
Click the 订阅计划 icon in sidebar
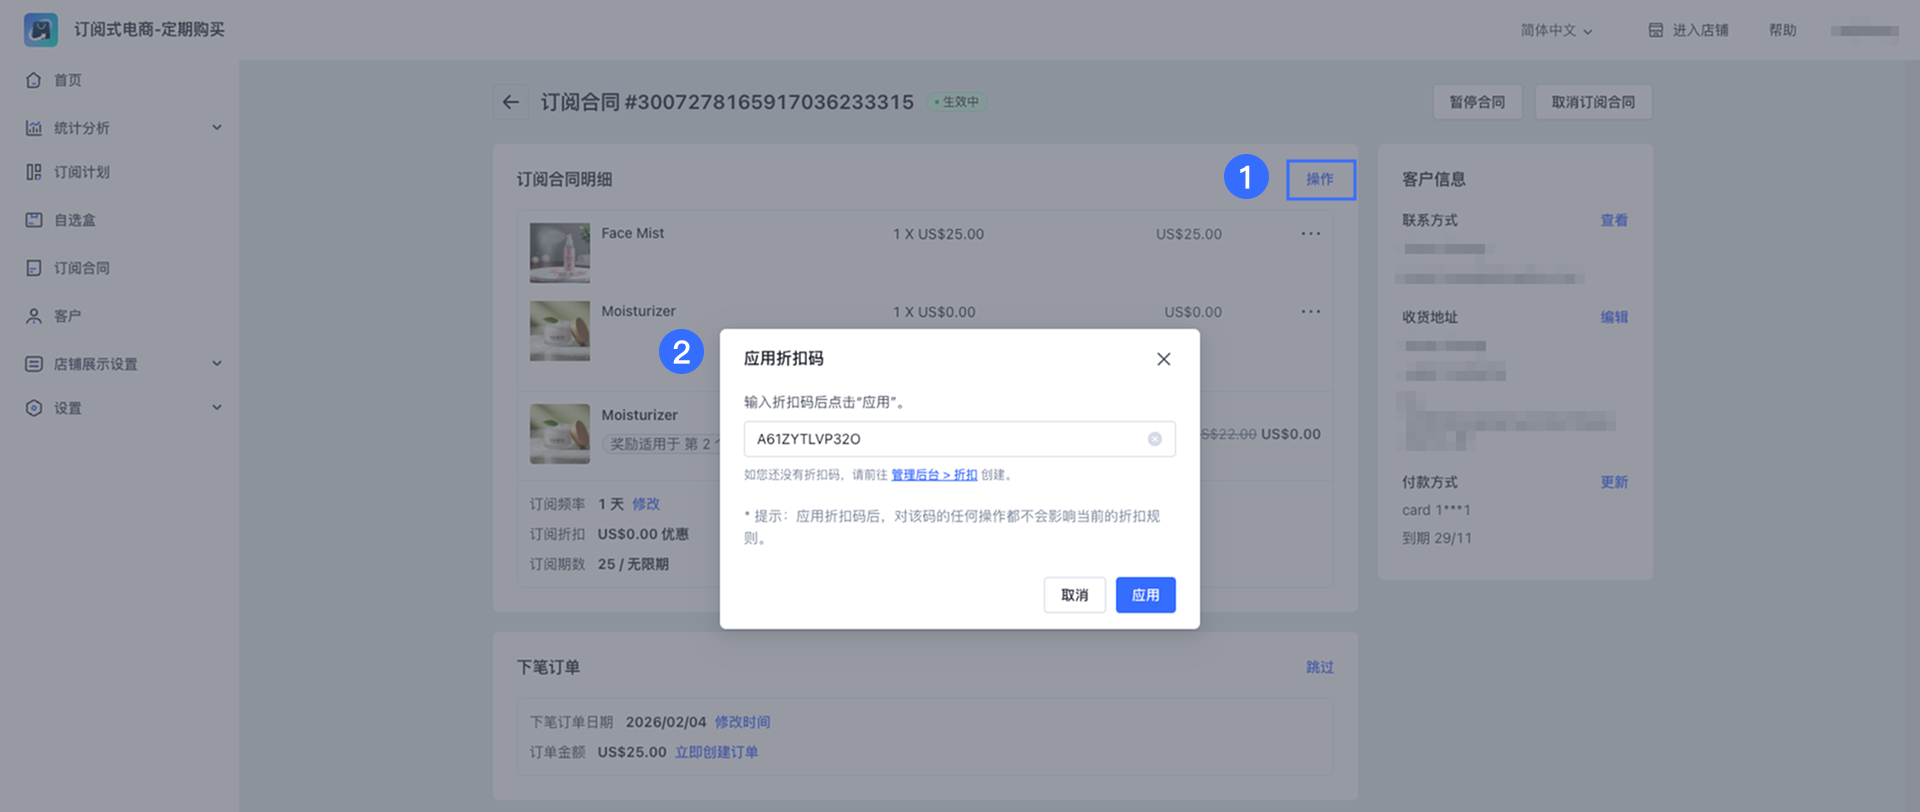point(34,172)
